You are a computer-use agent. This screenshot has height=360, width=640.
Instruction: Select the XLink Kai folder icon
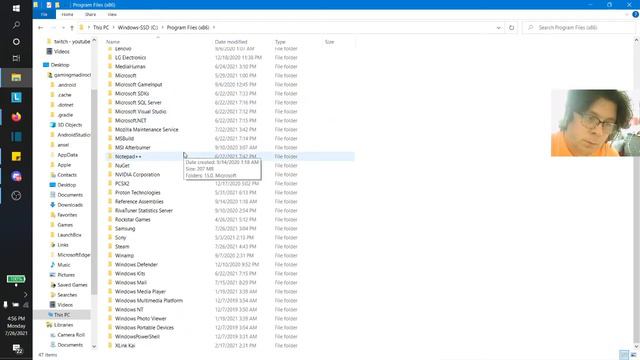click(110, 345)
